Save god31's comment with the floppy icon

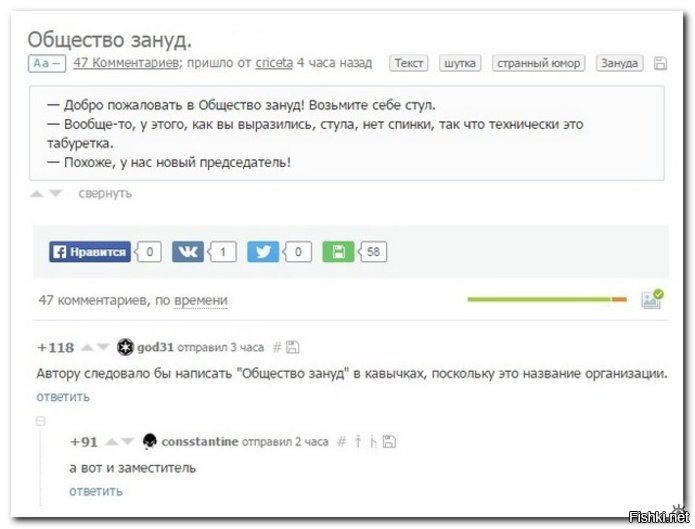(x=293, y=348)
